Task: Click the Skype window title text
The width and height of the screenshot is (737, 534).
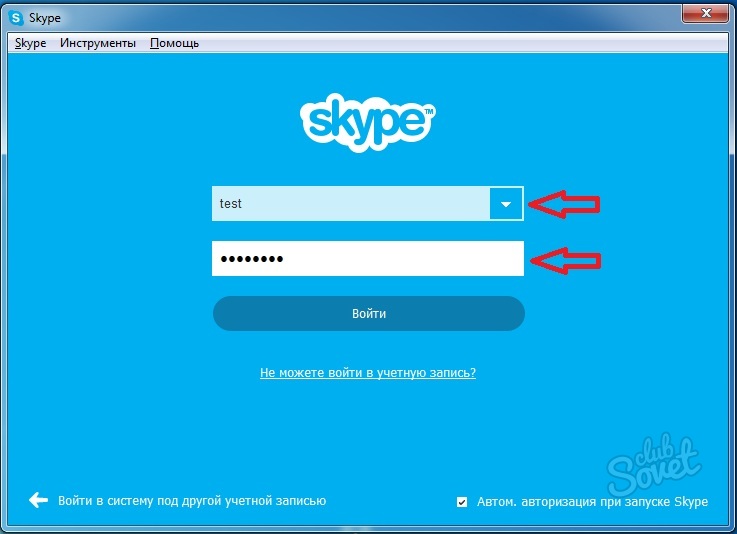Action: [45, 18]
